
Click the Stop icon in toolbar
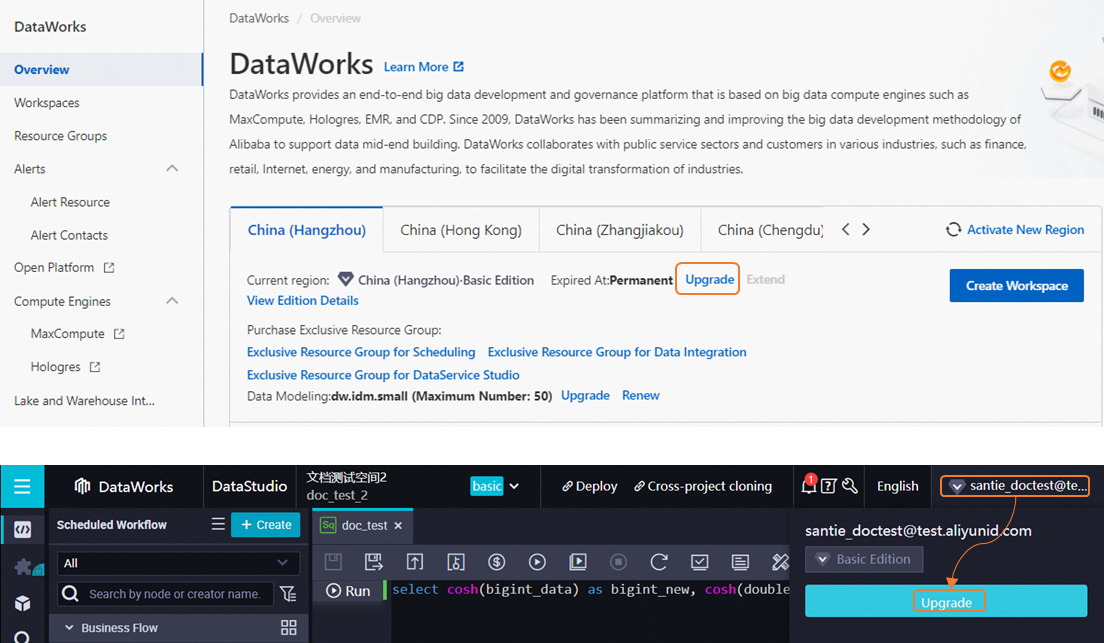(618, 561)
